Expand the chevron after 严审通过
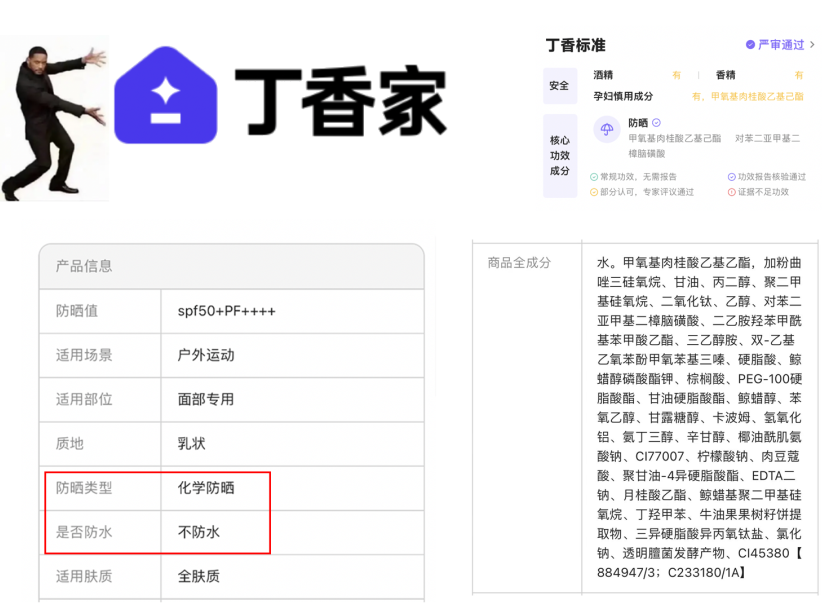Viewport: 826px width, 609px height. pos(812,45)
